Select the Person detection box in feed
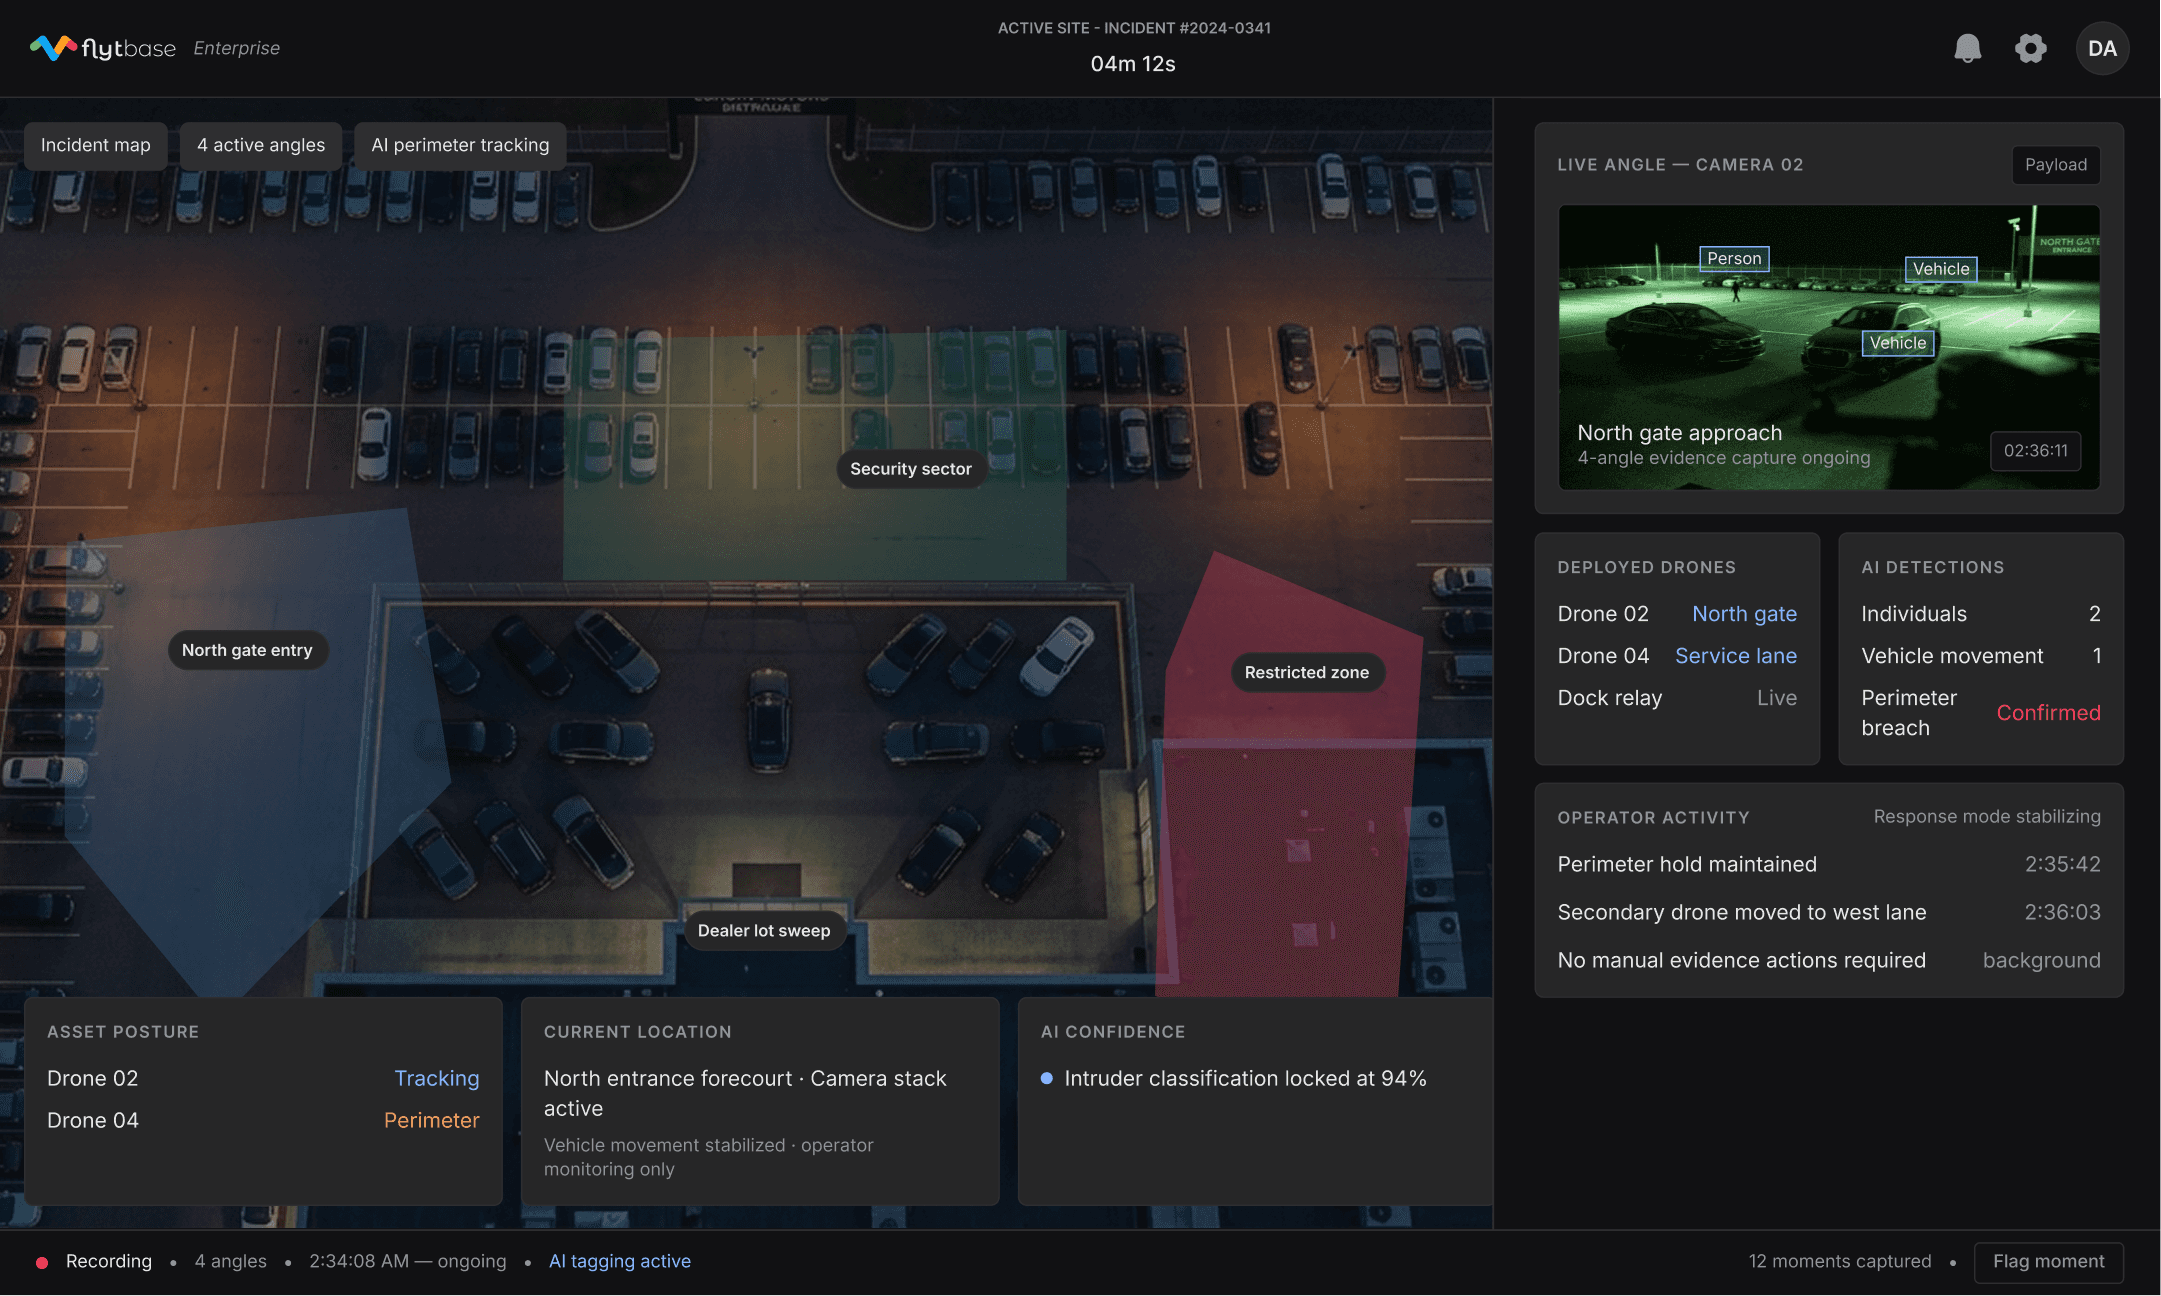This screenshot has width=2161, height=1296. [x=1734, y=258]
